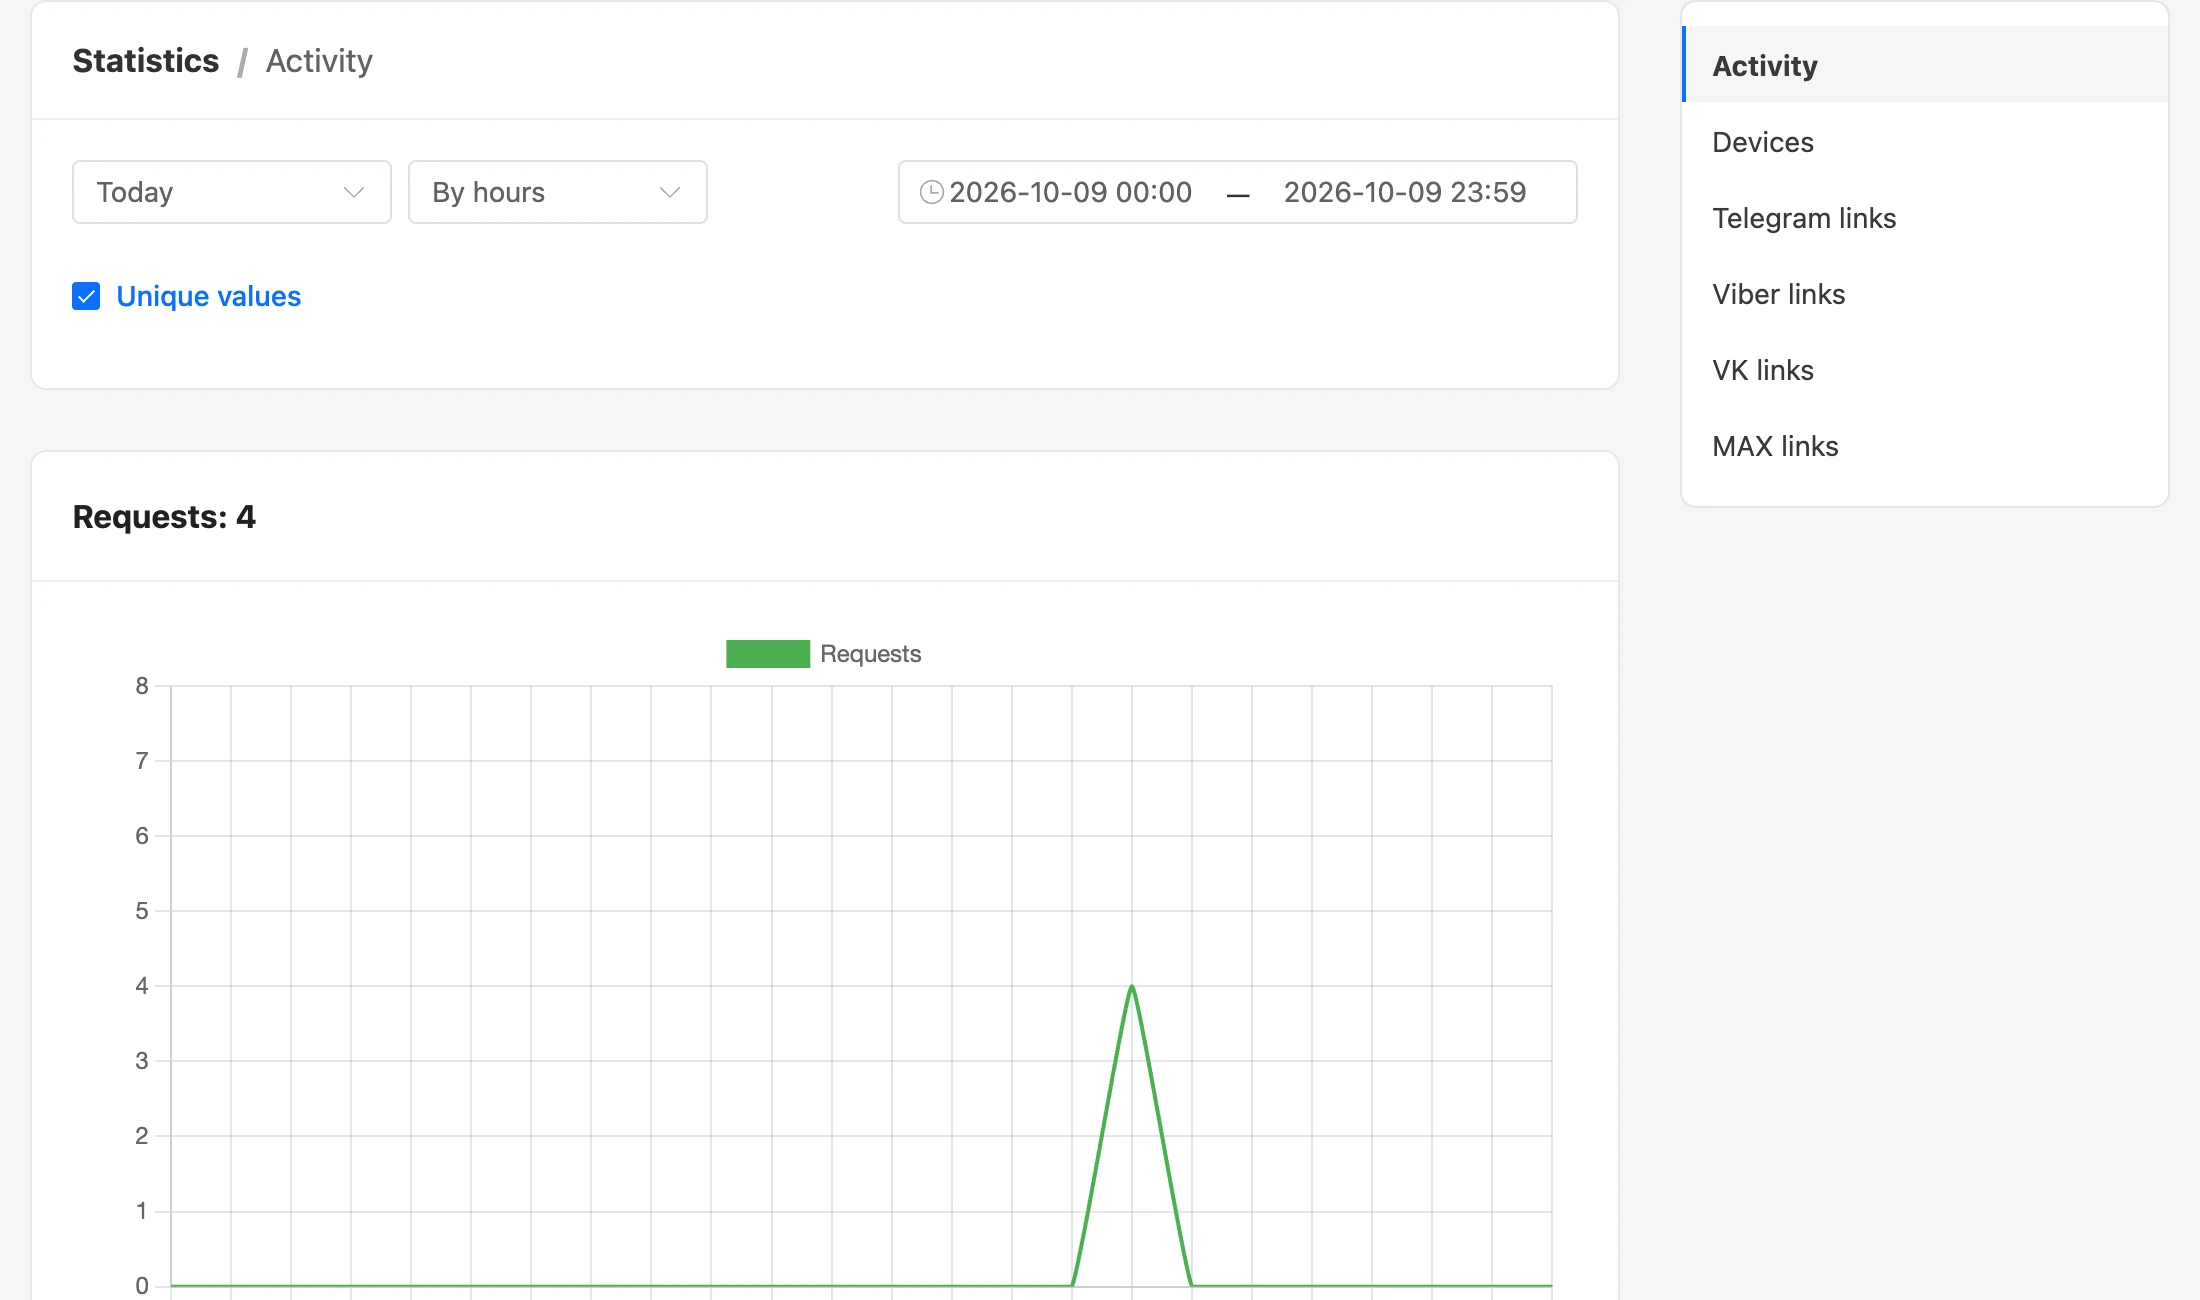
Task: Click the Activity breadcrumb text
Action: point(319,61)
